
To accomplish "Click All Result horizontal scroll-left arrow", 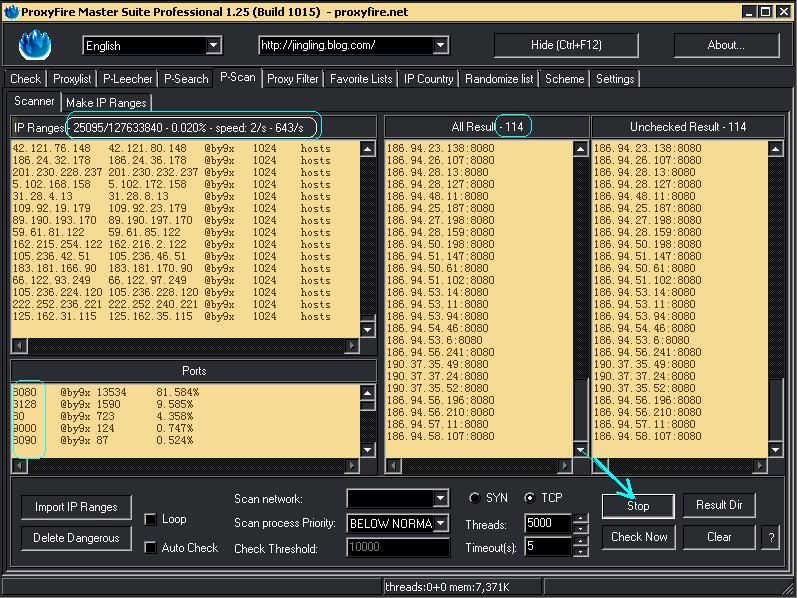I will [393, 466].
